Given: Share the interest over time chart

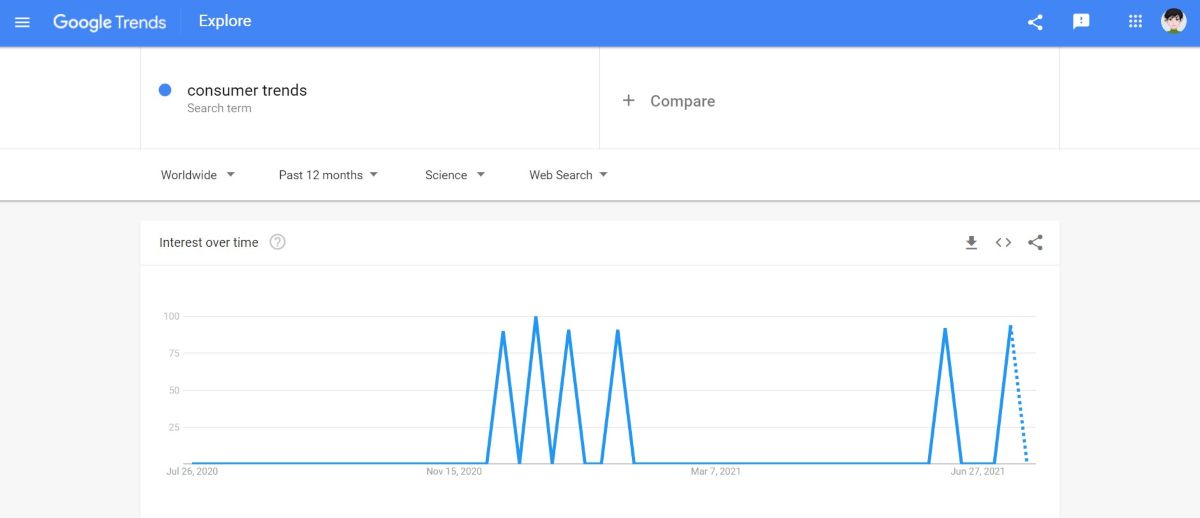Looking at the screenshot, I should coord(1035,243).
